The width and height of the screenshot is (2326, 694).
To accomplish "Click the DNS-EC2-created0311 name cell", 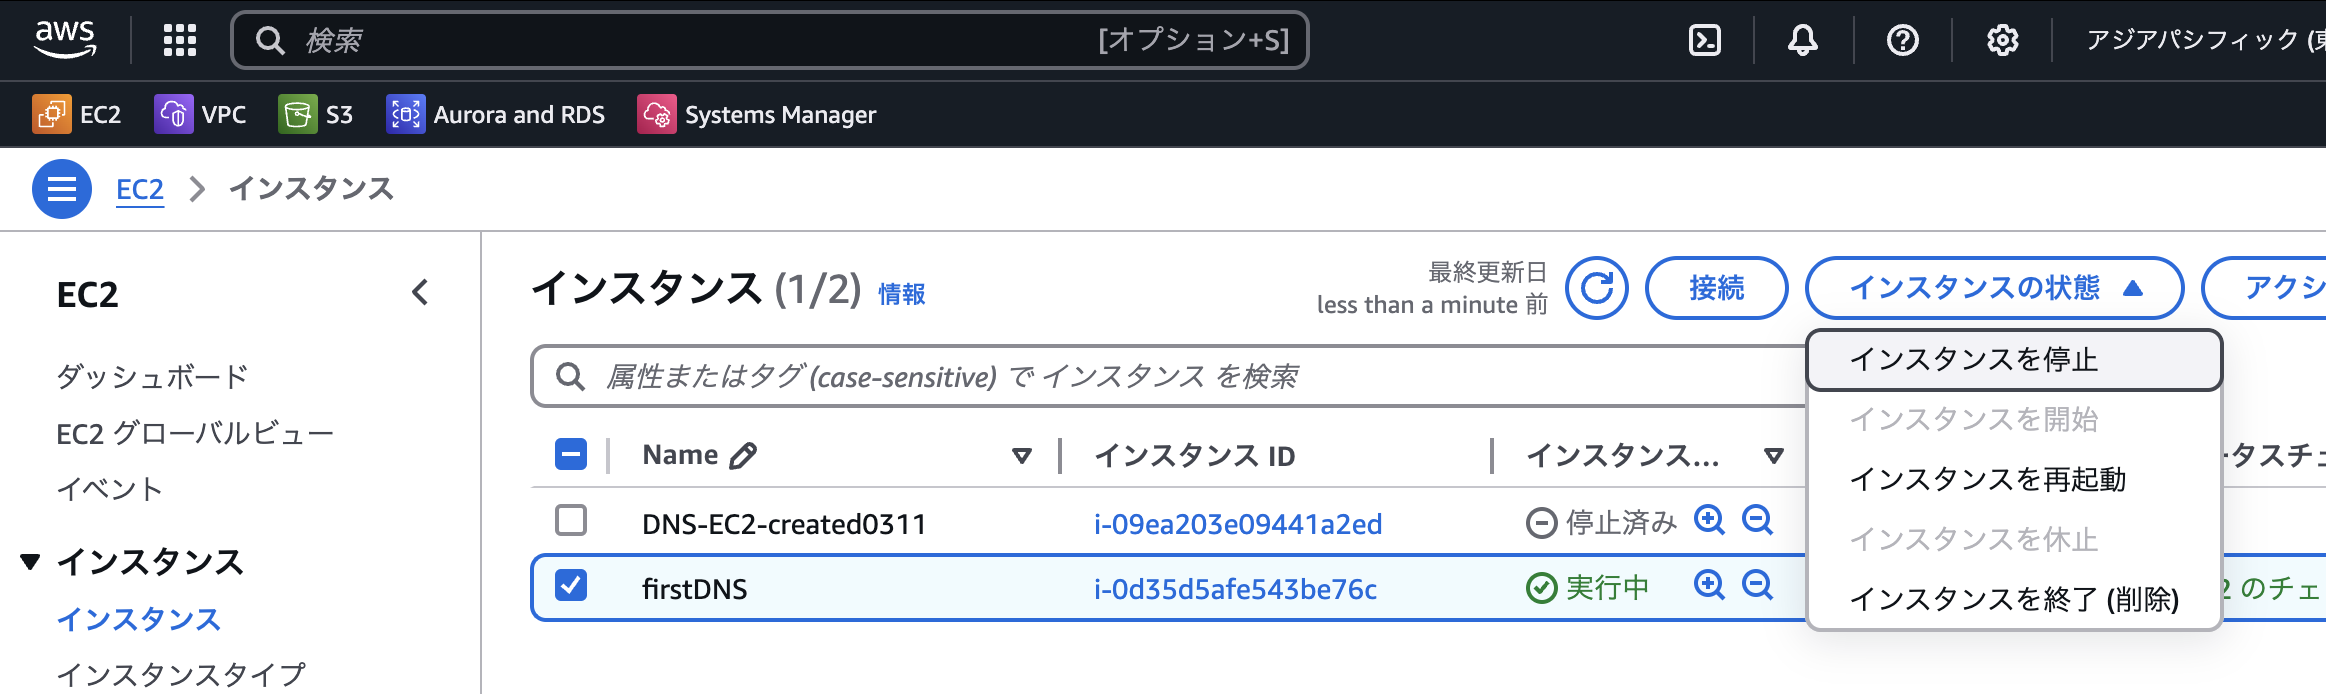I will click(784, 524).
